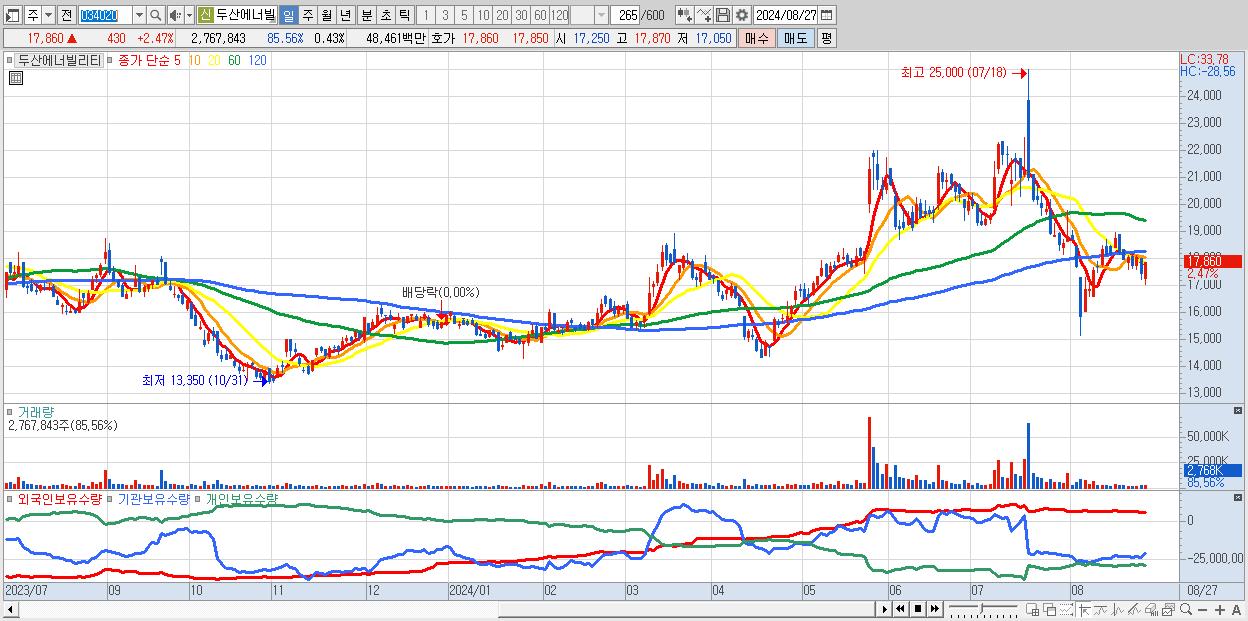This screenshot has width=1248, height=621.
Task: Click the 매수 buy button
Action: tap(757, 38)
